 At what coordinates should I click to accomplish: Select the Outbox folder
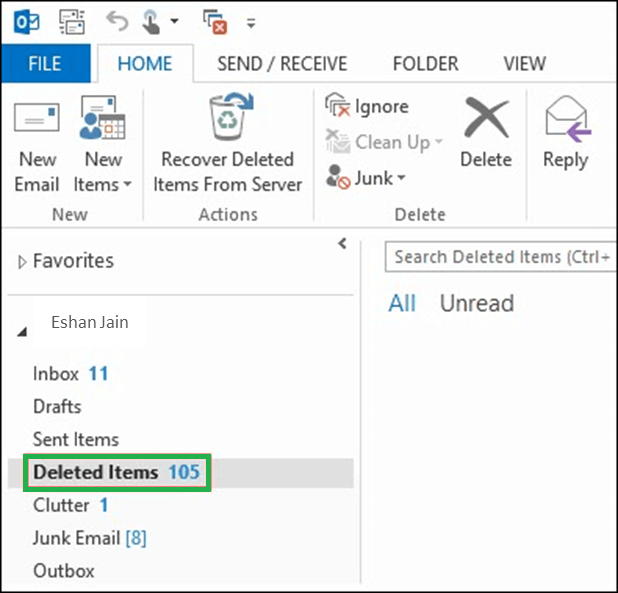point(64,571)
